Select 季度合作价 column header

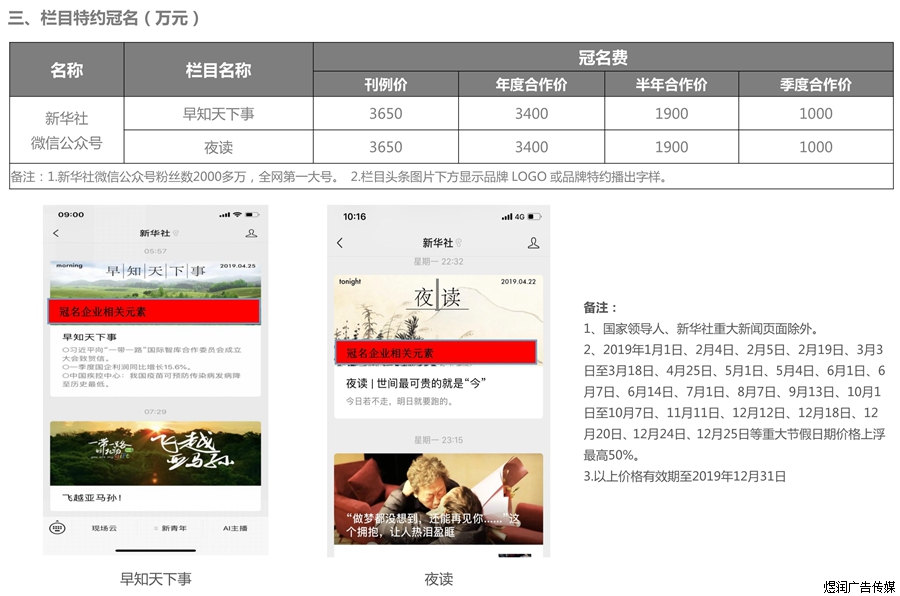coord(816,84)
